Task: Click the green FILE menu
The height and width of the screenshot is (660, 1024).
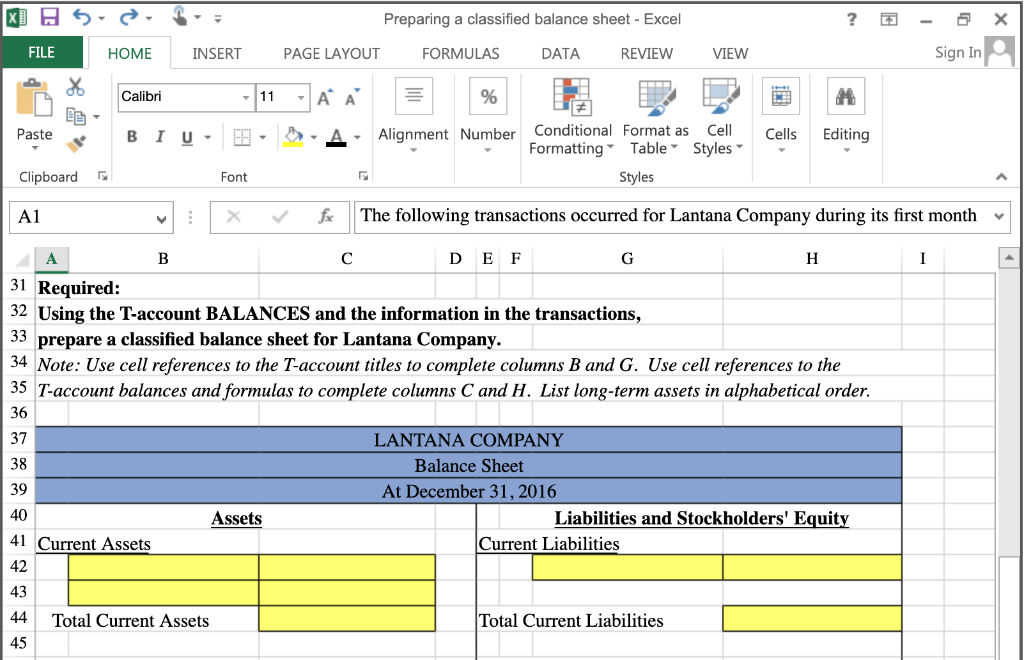Action: click(42, 53)
